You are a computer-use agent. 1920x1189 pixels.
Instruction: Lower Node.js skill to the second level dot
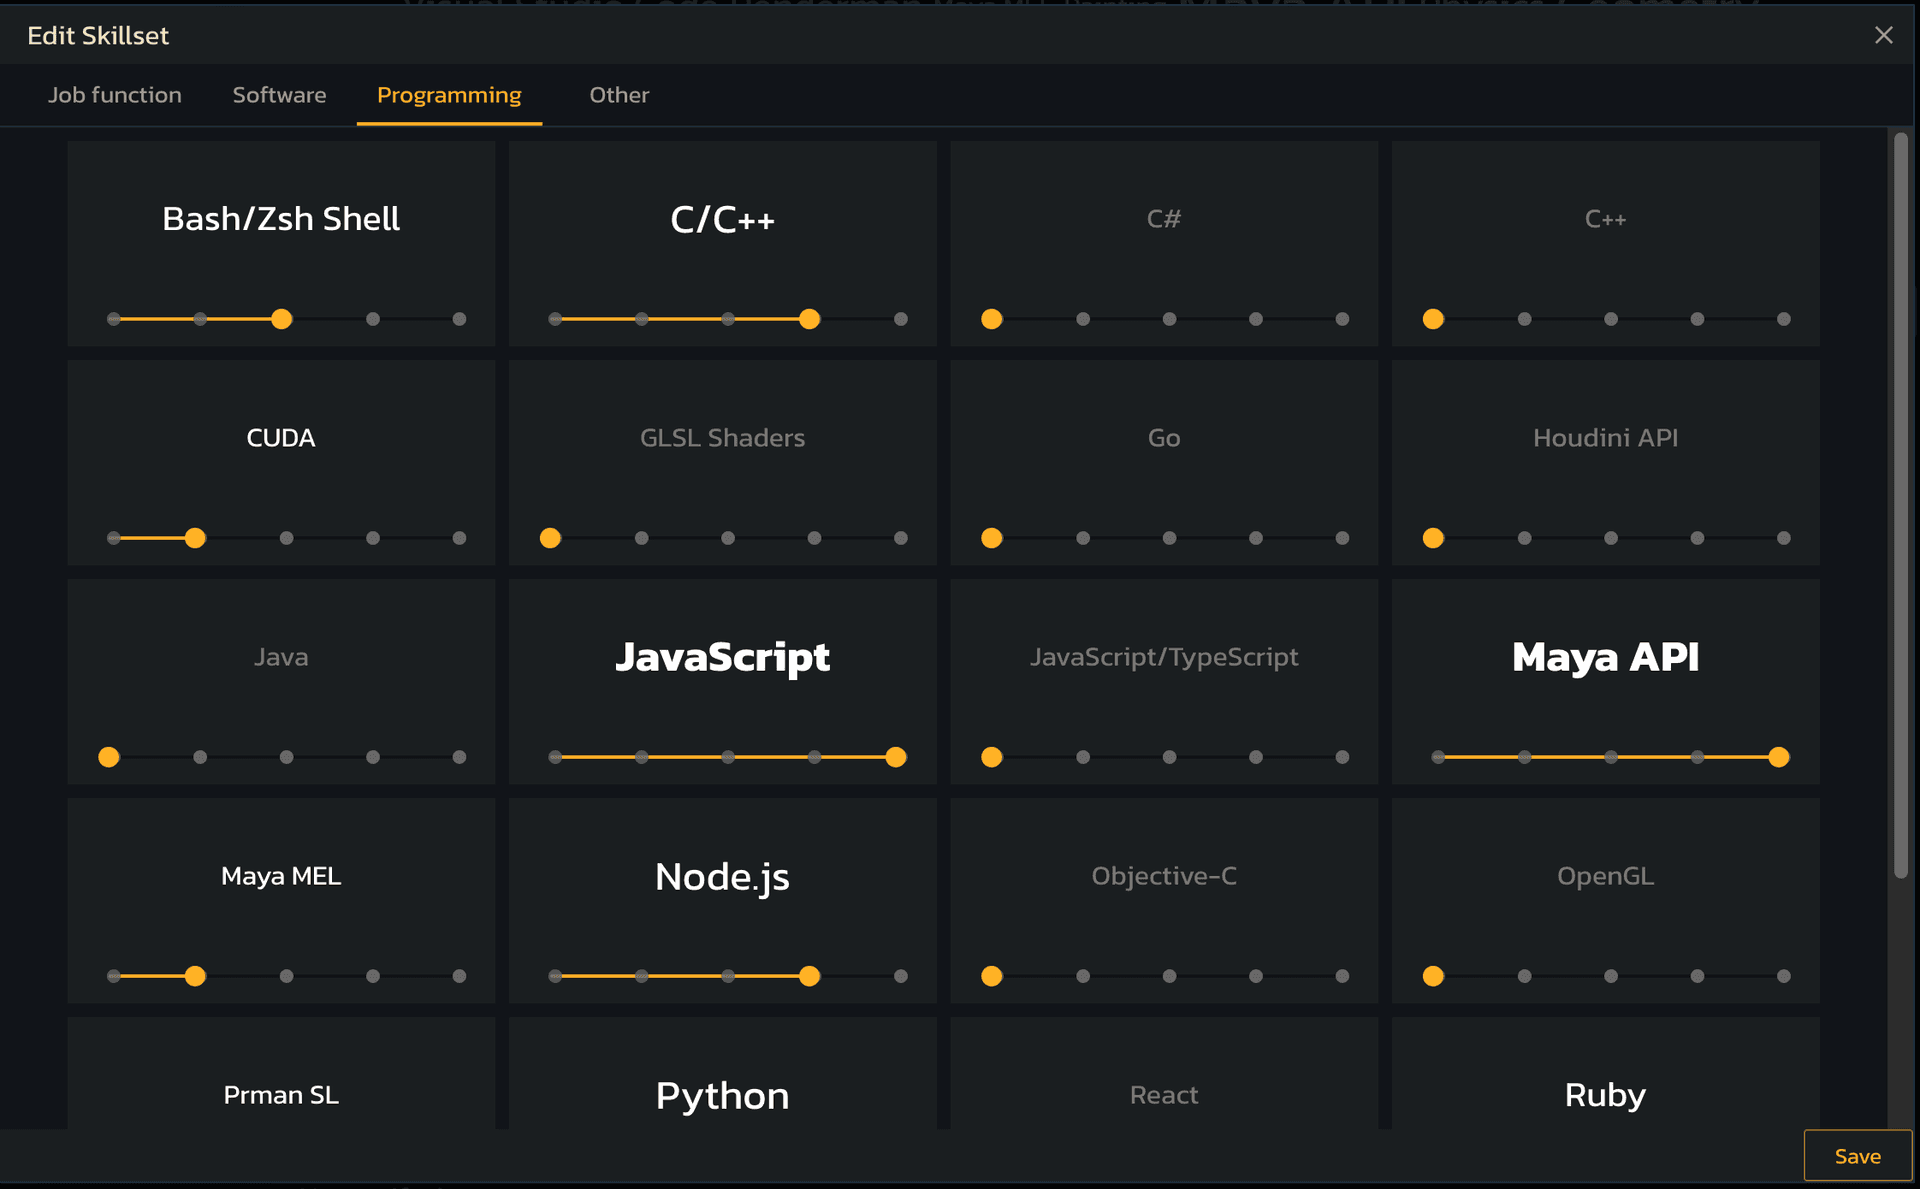(641, 976)
